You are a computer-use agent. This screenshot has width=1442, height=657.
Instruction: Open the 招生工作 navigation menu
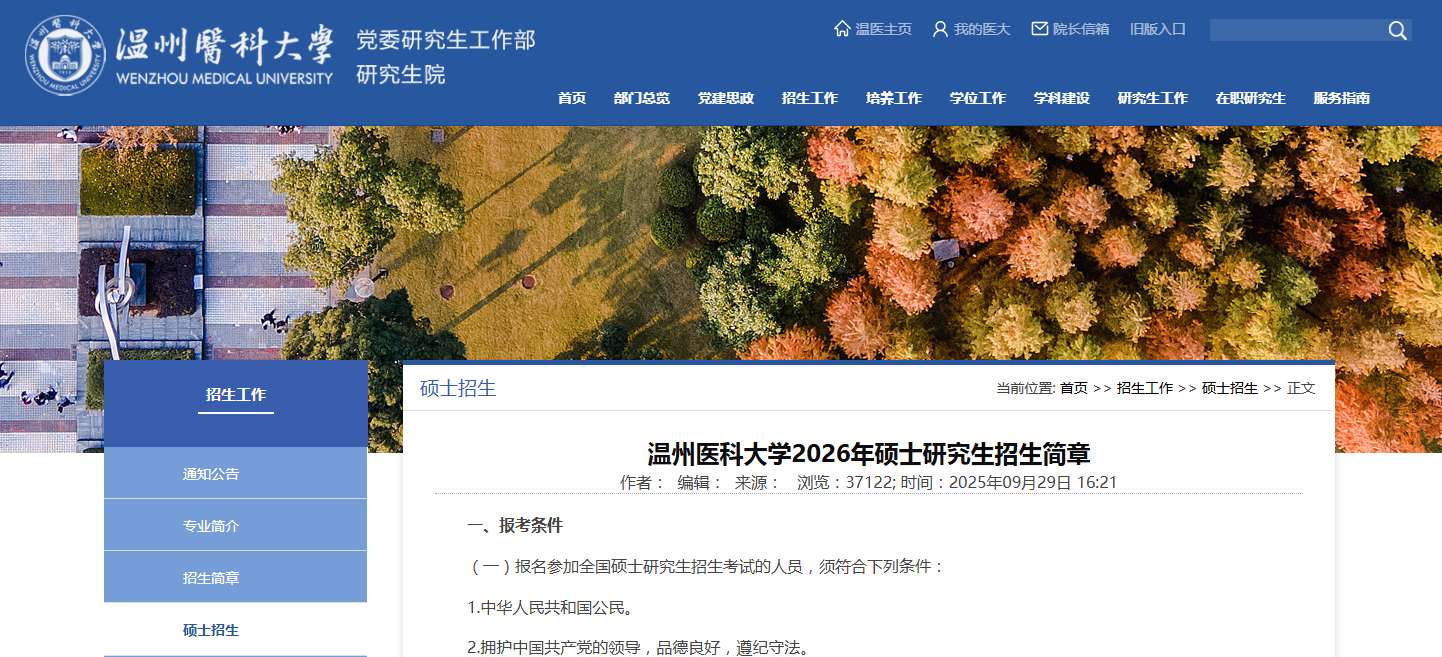[x=810, y=98]
